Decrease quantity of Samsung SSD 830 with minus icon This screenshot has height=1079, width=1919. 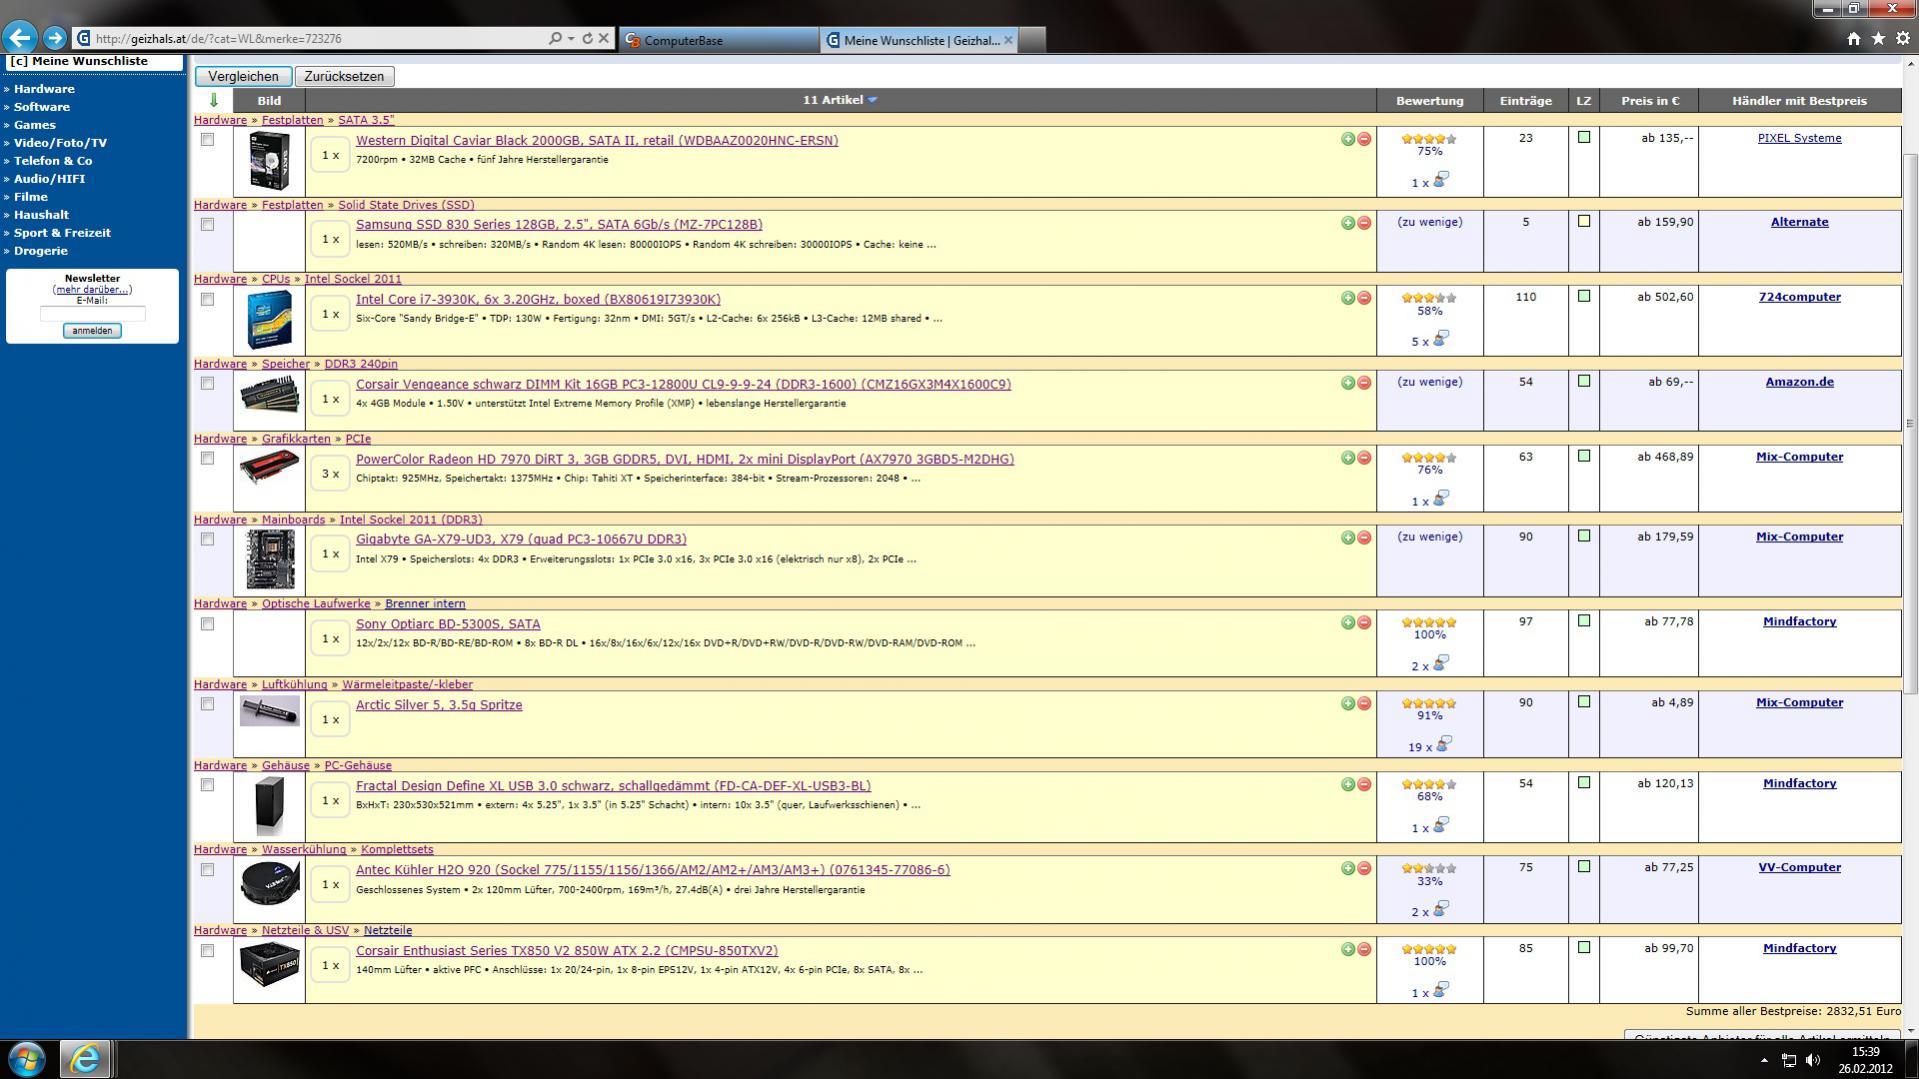(1364, 223)
